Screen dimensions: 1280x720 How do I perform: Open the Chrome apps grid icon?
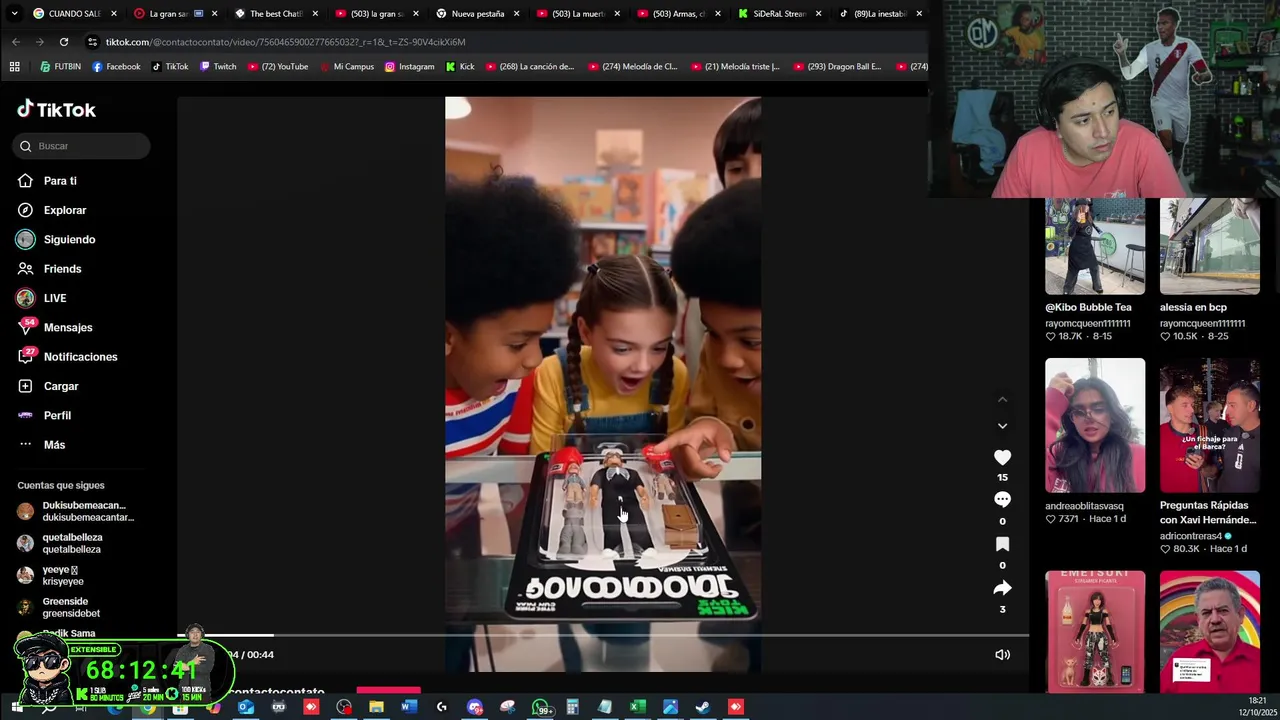(x=14, y=67)
